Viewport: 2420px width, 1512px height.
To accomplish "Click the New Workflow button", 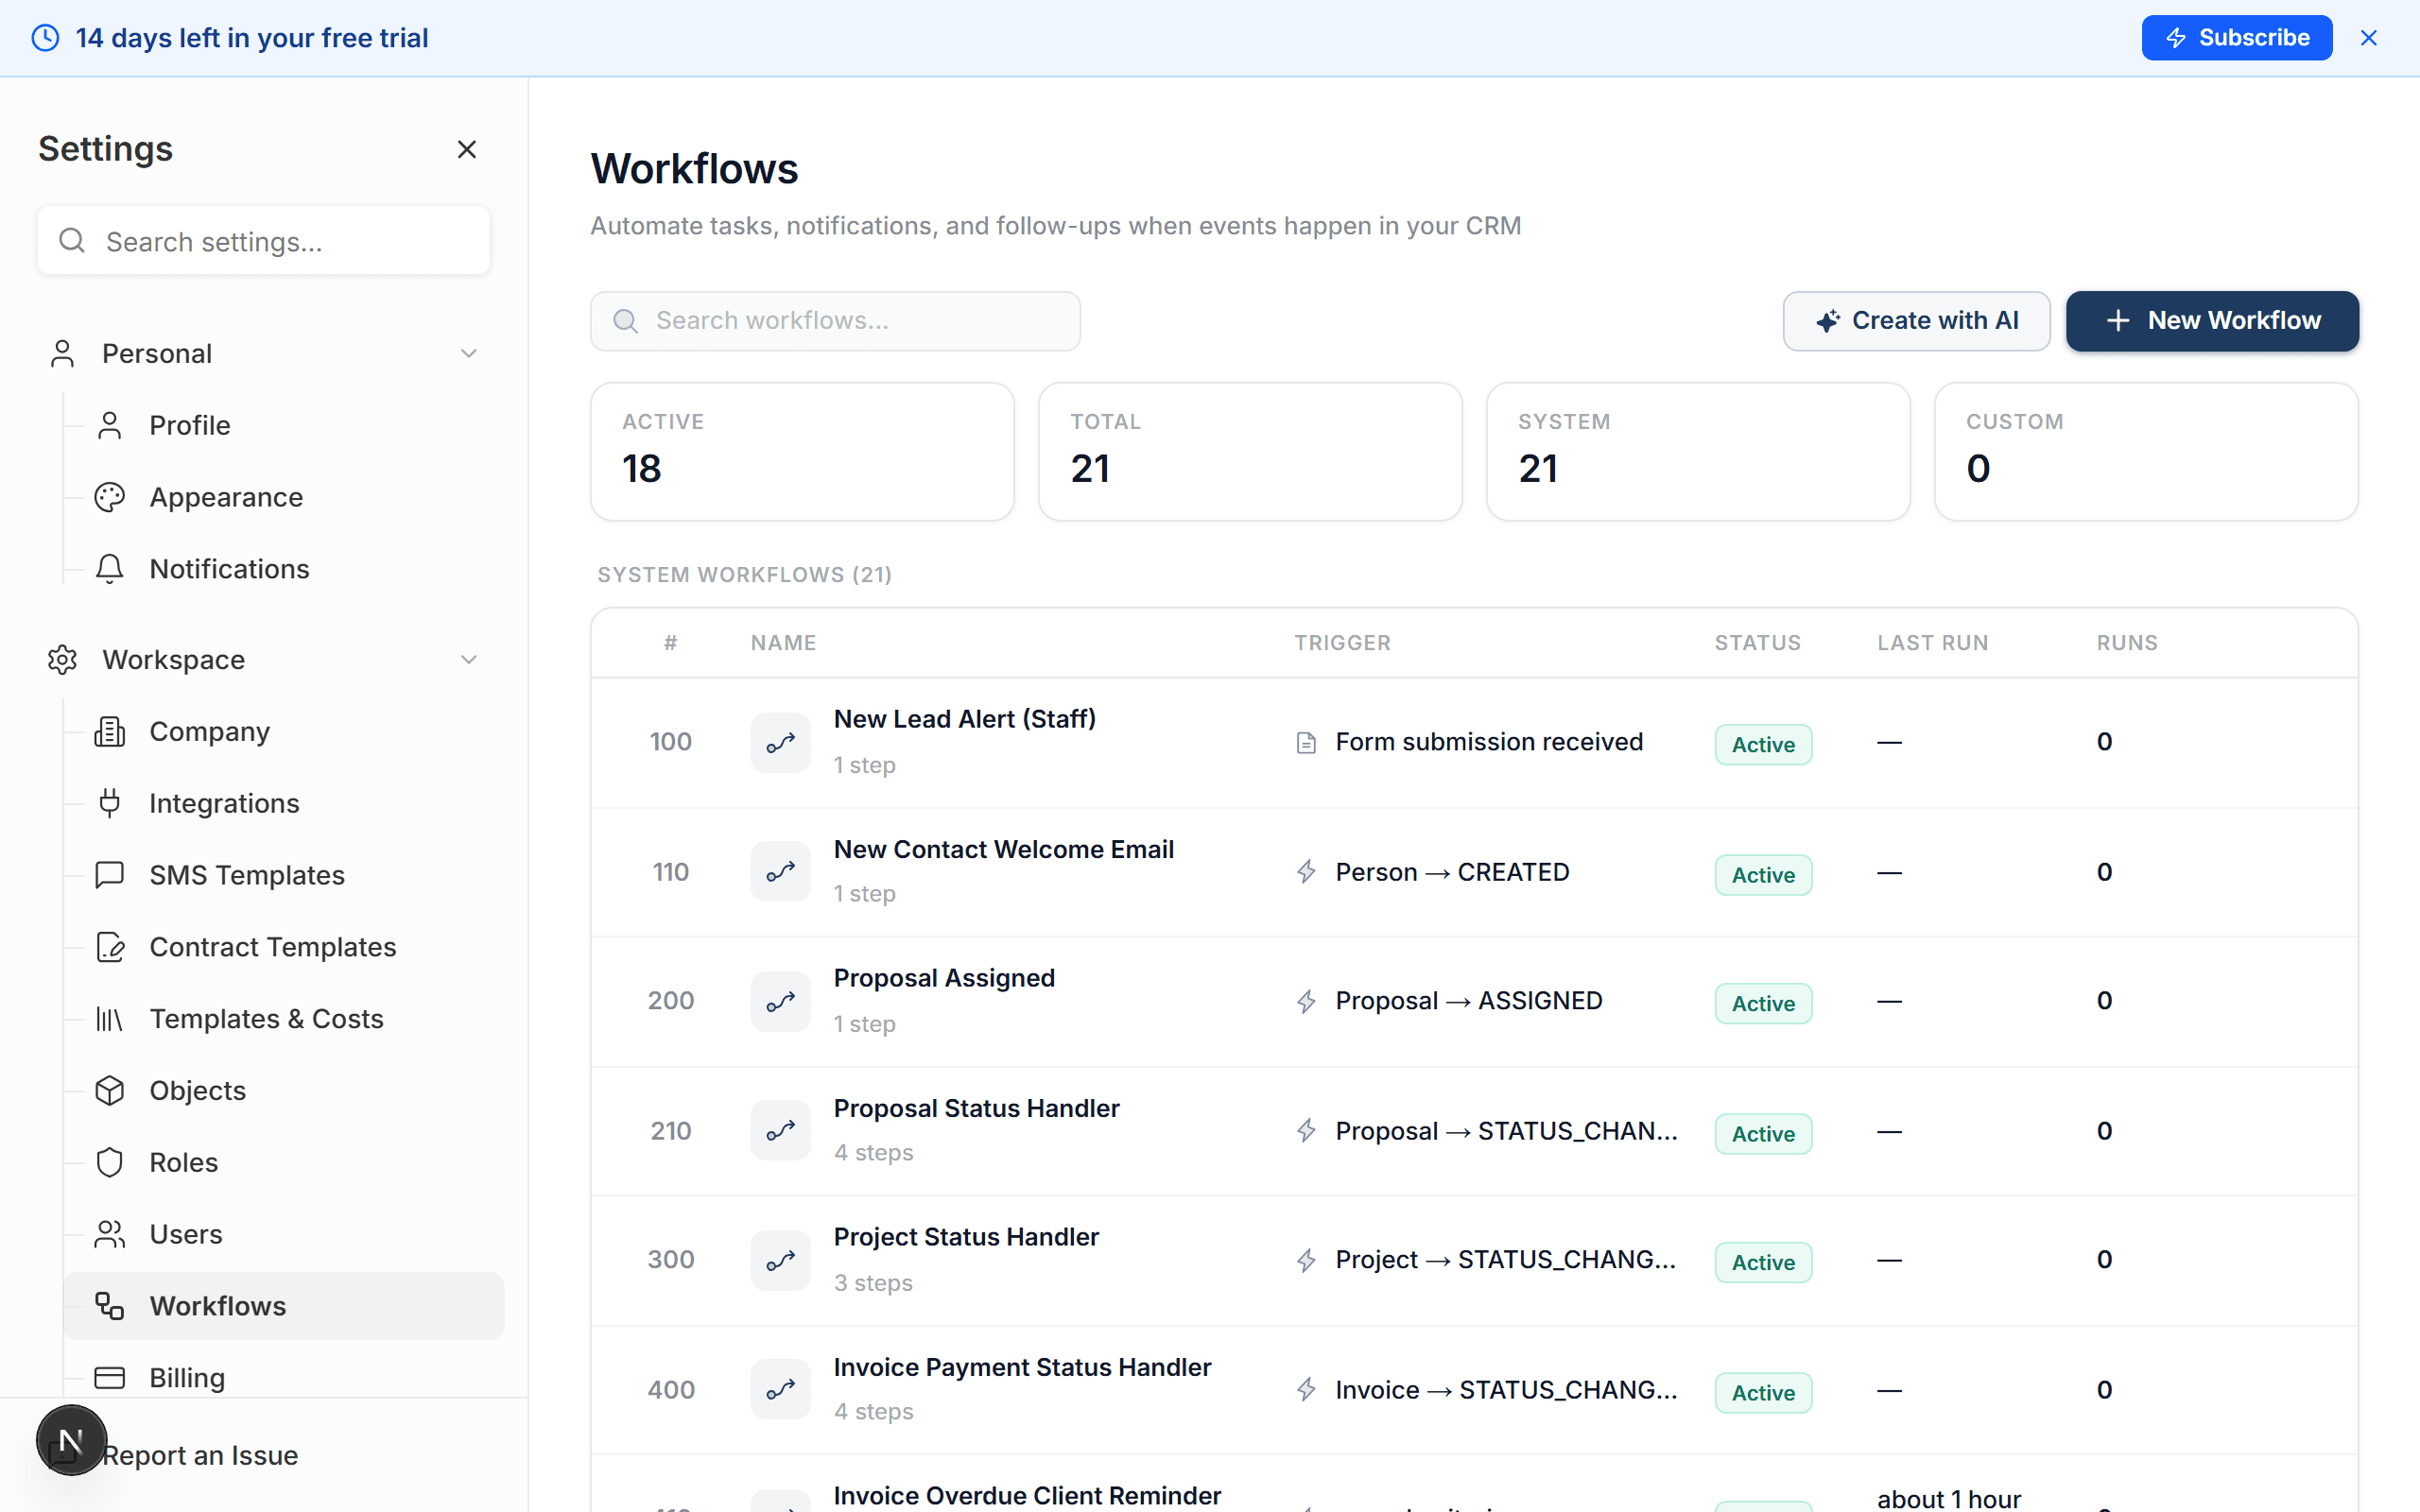I will pyautogui.click(x=2212, y=321).
